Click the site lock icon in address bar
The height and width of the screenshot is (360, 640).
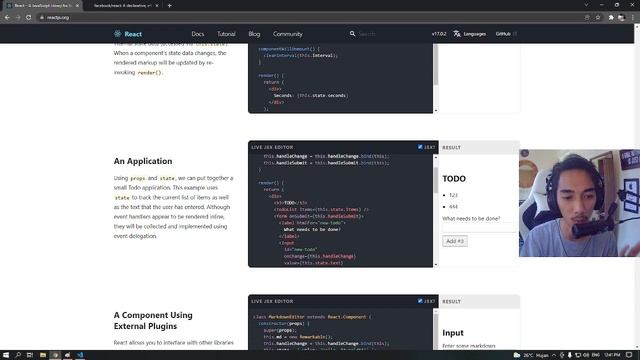click(x=42, y=18)
